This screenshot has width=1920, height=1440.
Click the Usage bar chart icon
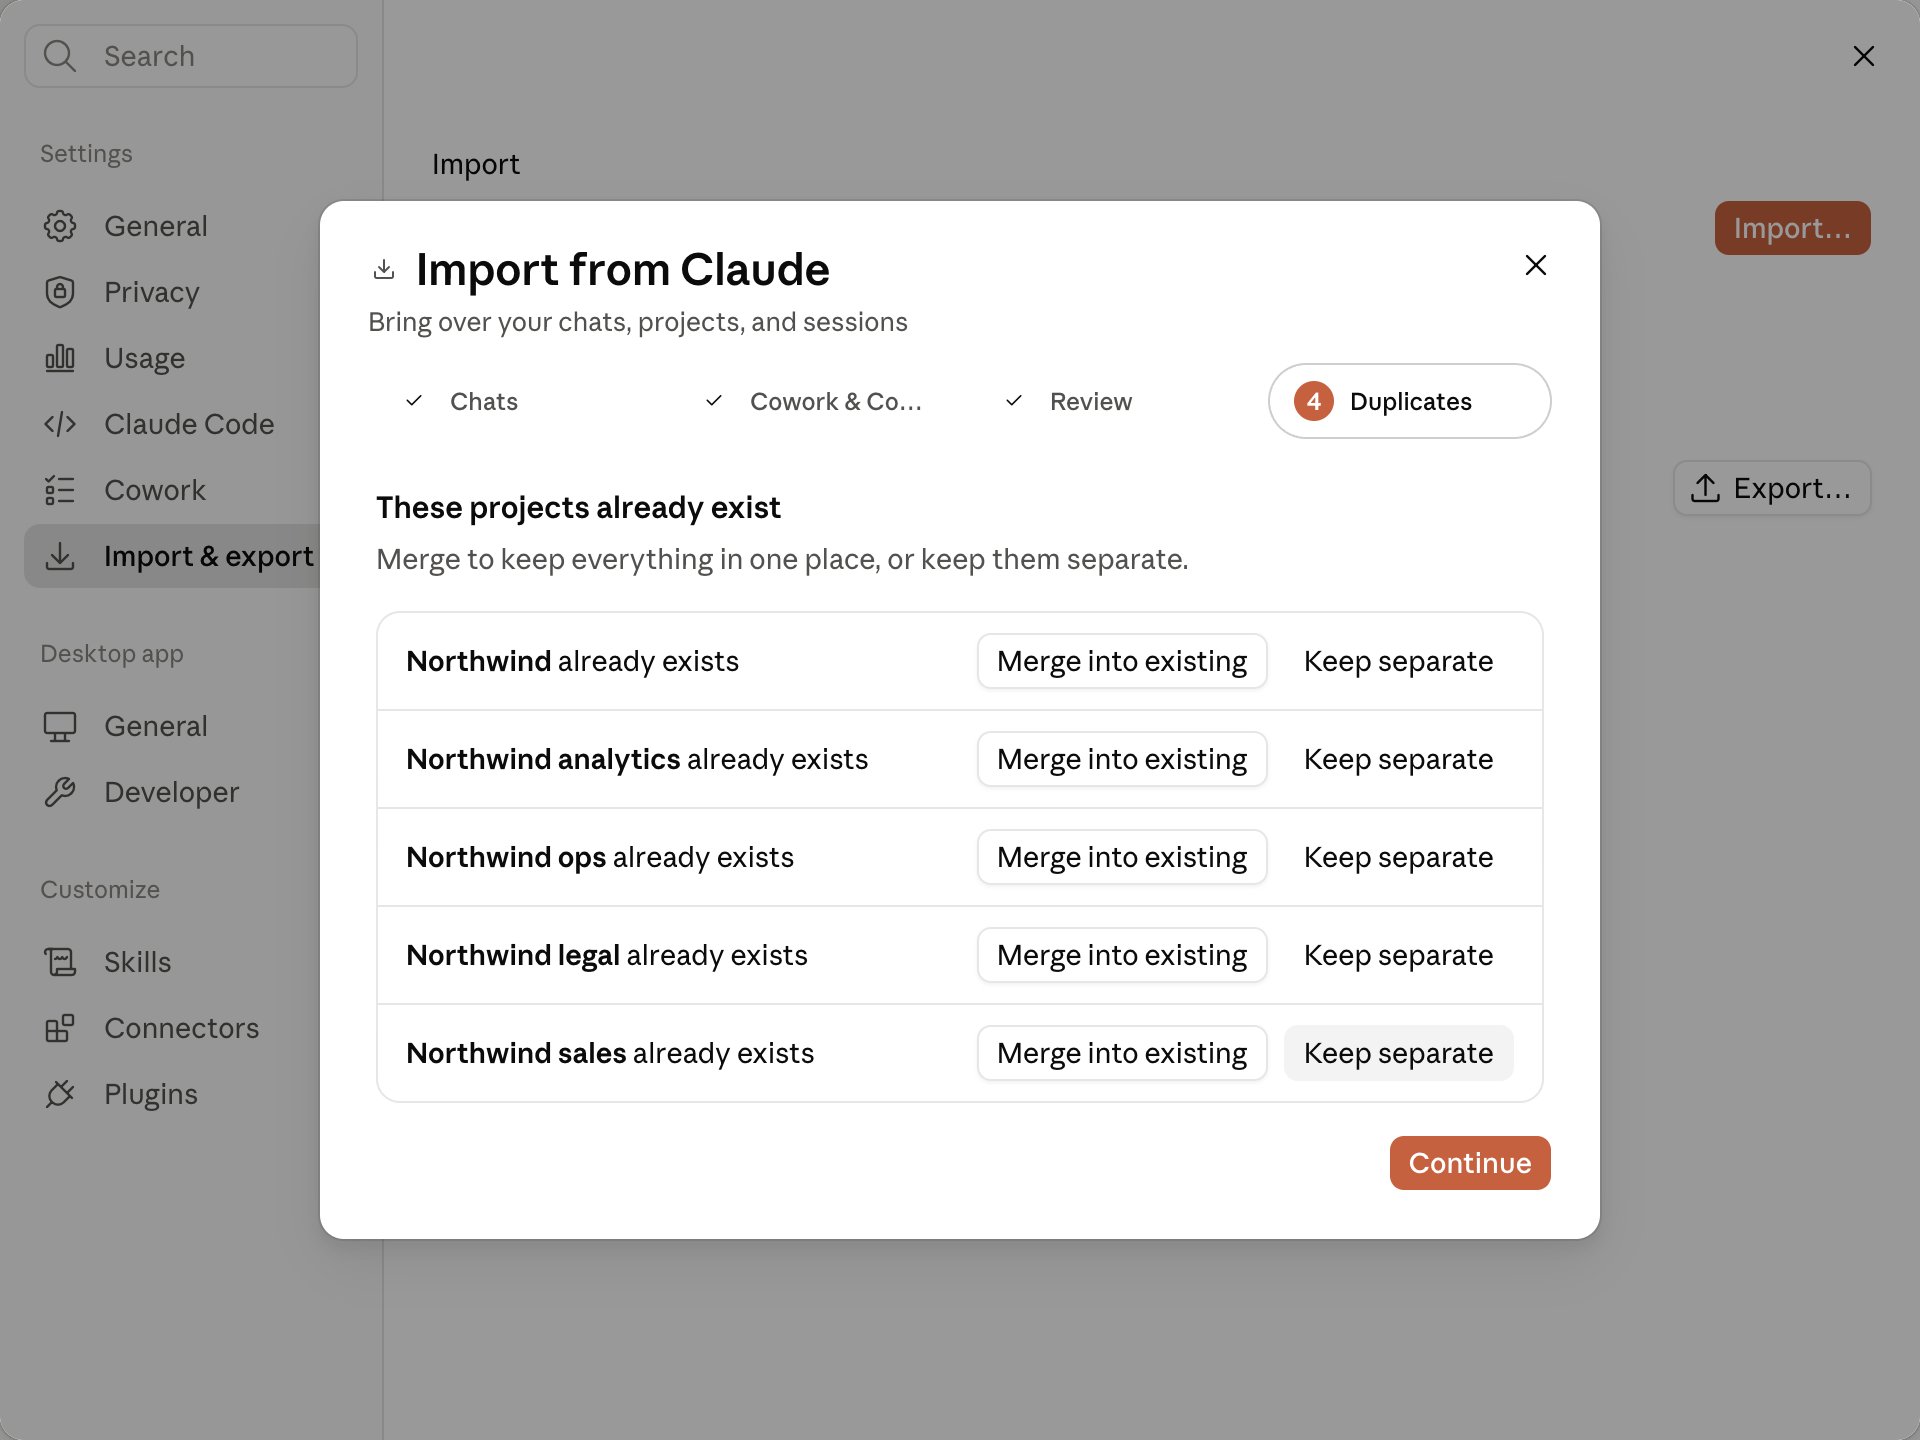click(x=60, y=358)
